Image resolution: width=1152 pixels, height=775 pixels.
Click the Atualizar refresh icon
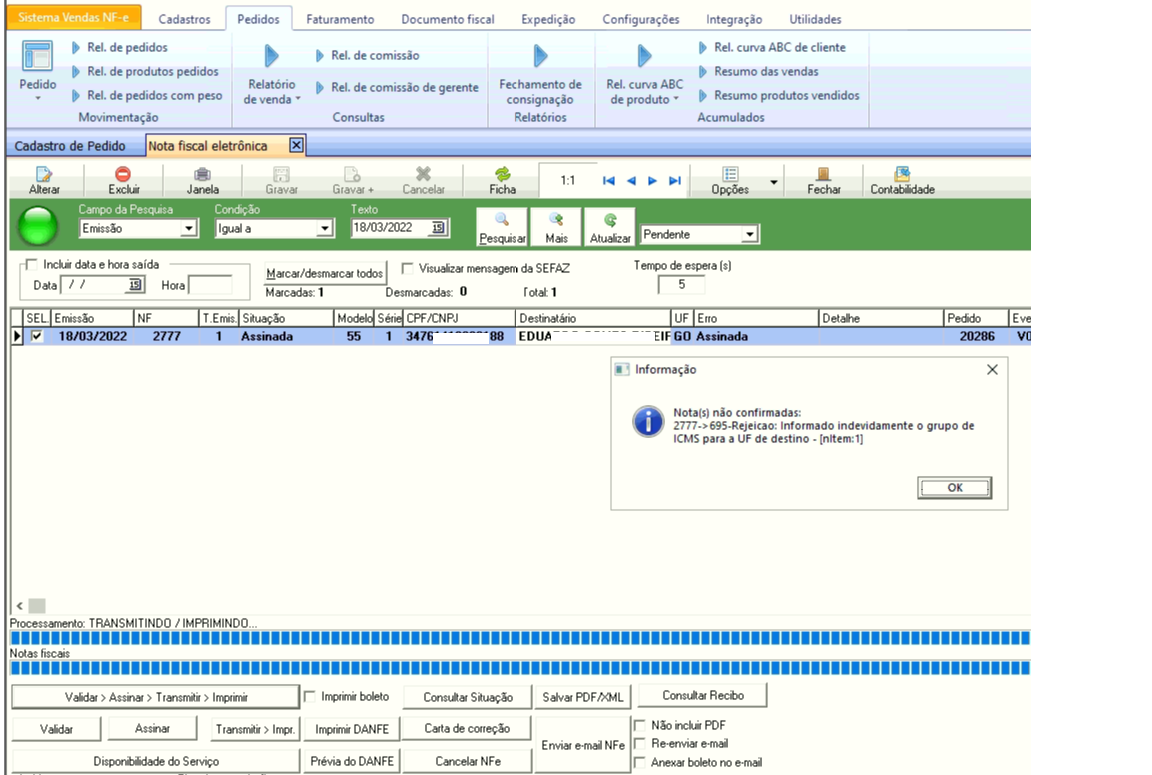click(x=610, y=220)
